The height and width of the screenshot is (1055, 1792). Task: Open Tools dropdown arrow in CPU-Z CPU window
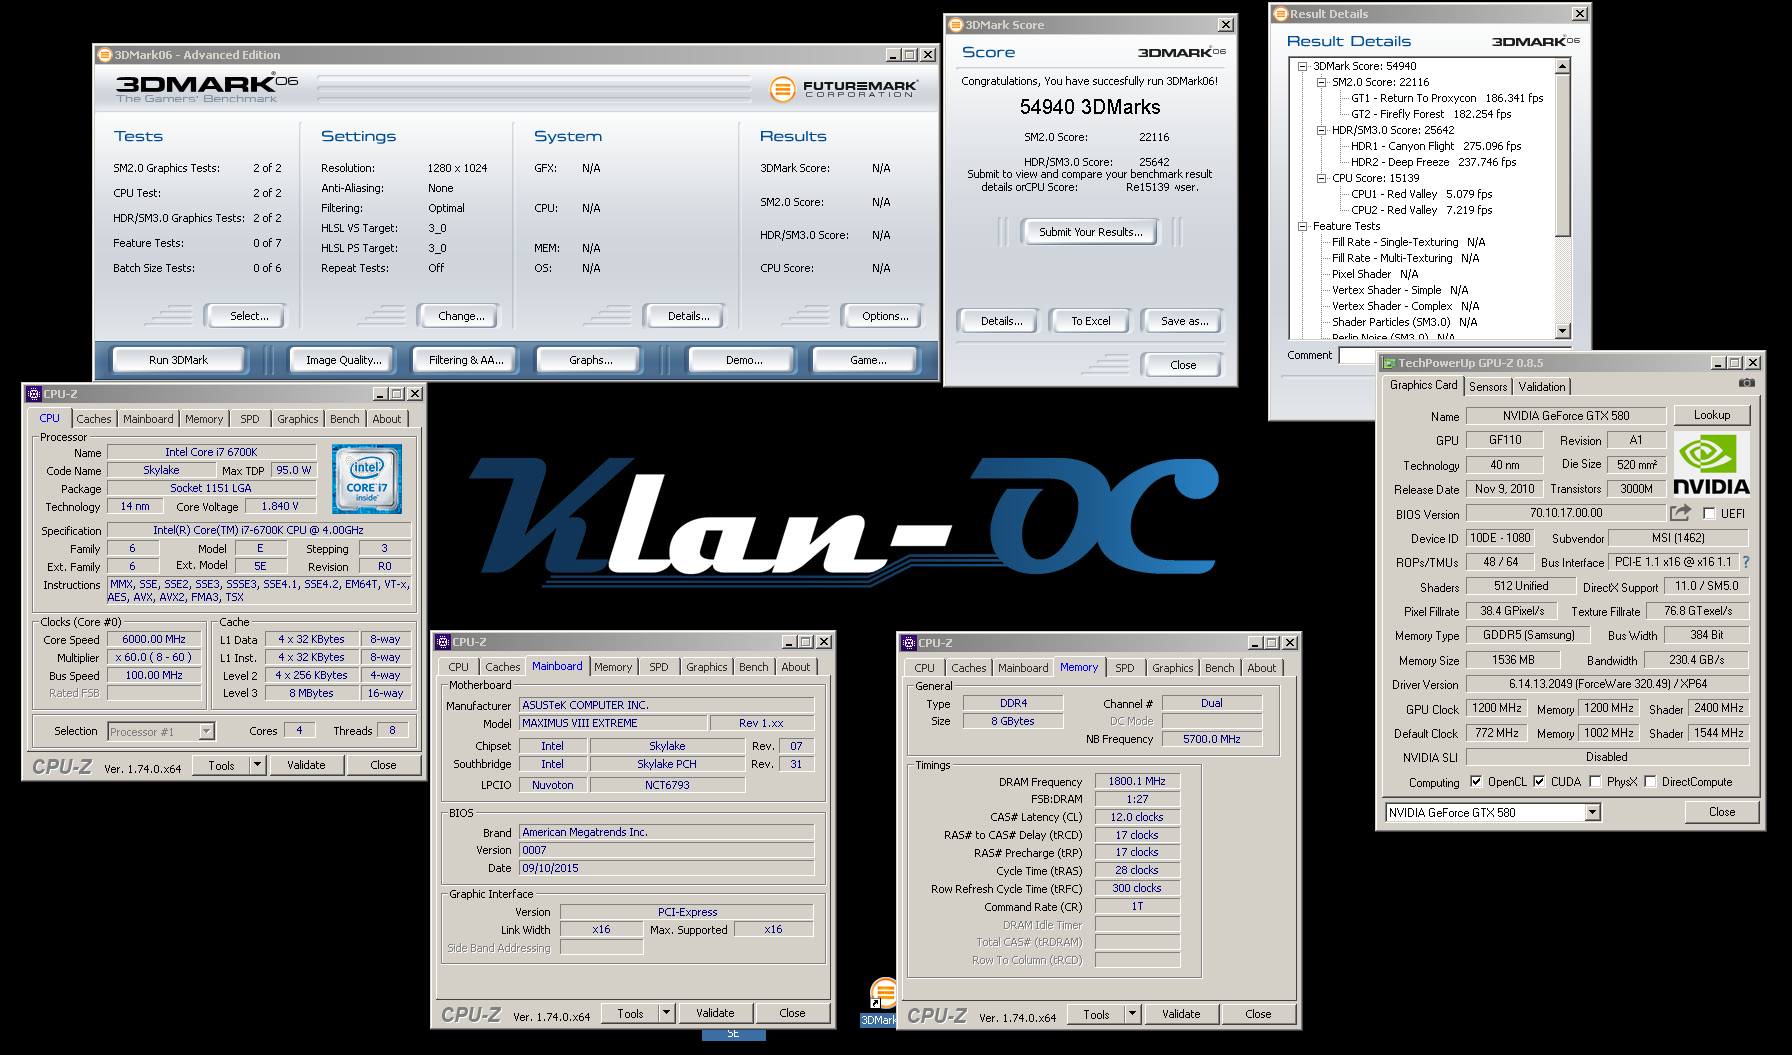(x=257, y=765)
